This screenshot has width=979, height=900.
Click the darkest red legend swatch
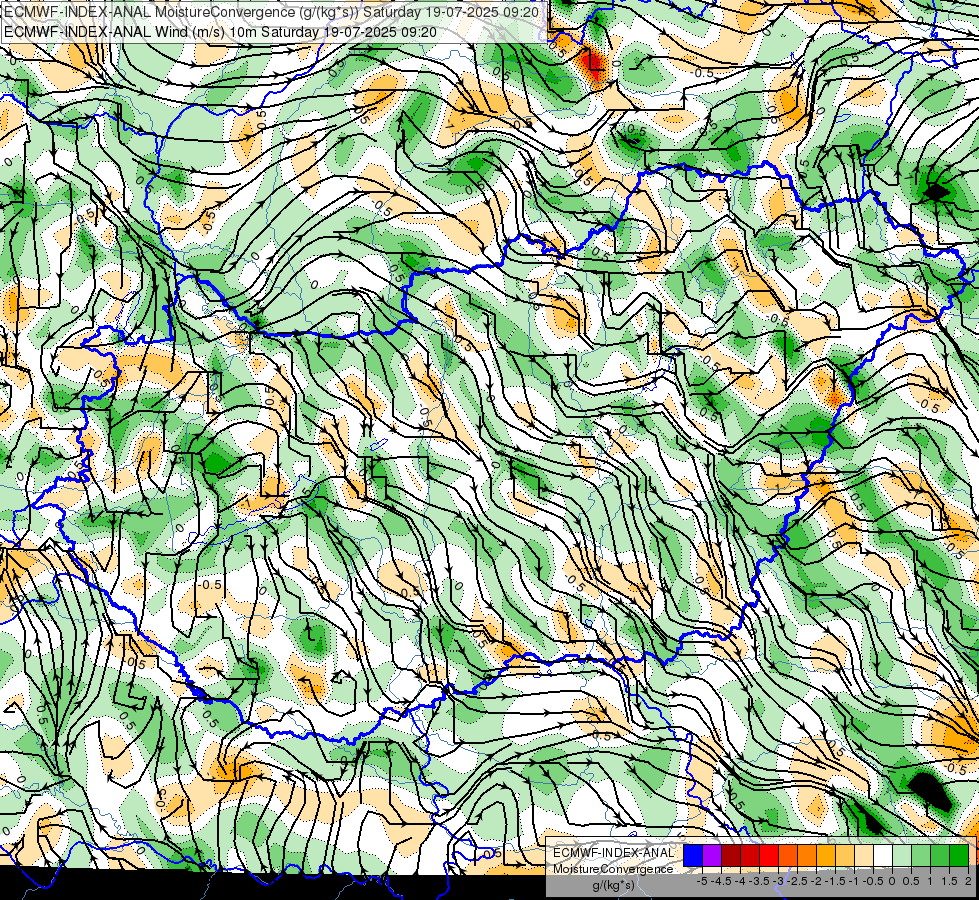[731, 855]
